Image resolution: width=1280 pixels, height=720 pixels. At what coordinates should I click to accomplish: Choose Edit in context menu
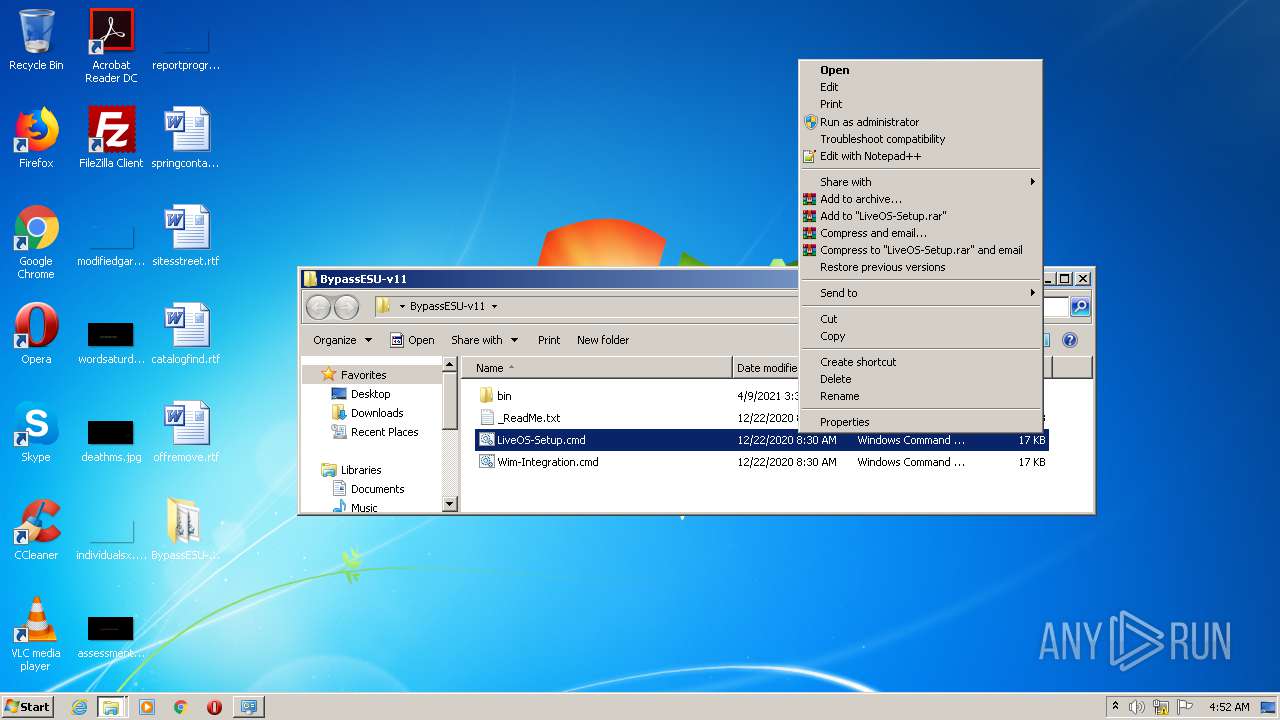tap(920, 87)
